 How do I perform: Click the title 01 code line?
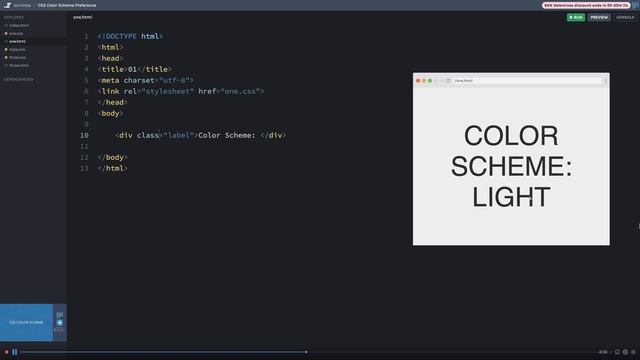(135, 69)
